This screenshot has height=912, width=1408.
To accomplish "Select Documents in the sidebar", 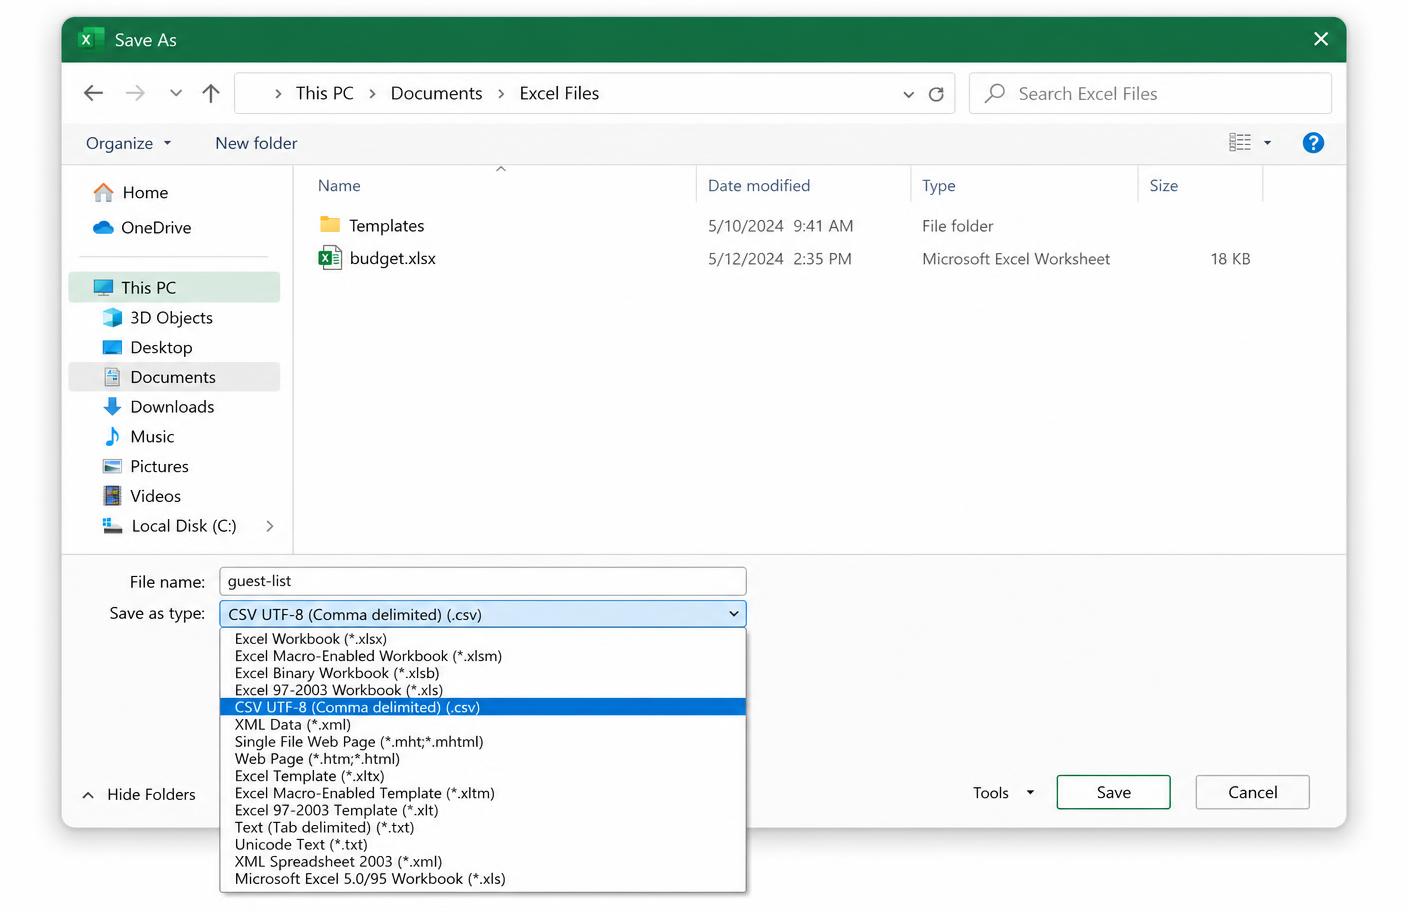I will [174, 377].
